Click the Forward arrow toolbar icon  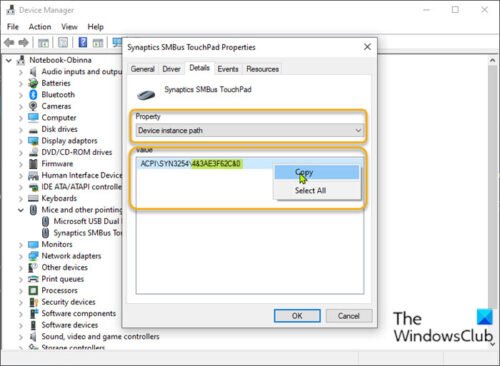coord(24,43)
